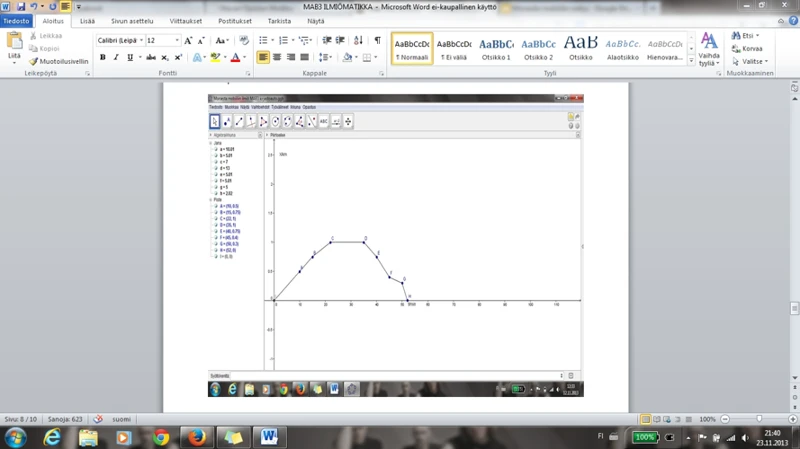Click the bulleted list icon
This screenshot has height=449, width=800.
click(264, 41)
